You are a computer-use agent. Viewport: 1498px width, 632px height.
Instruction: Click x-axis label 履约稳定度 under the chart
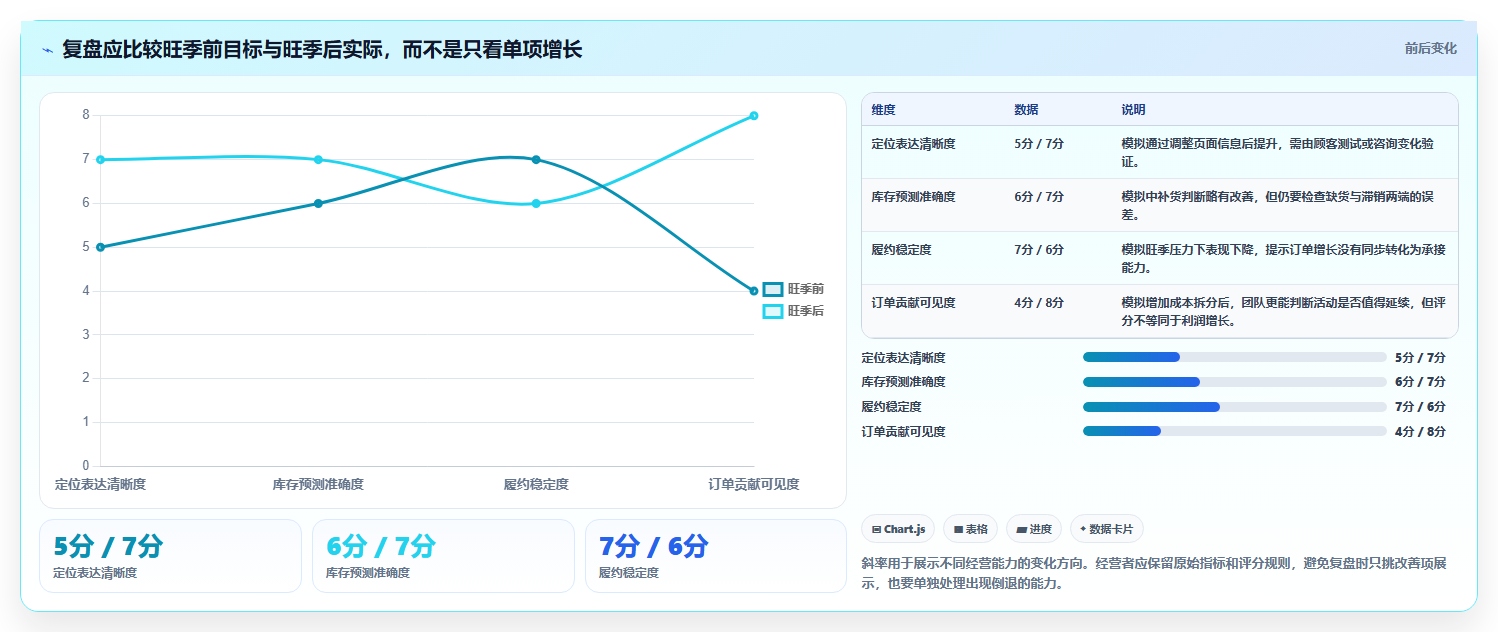(x=536, y=484)
